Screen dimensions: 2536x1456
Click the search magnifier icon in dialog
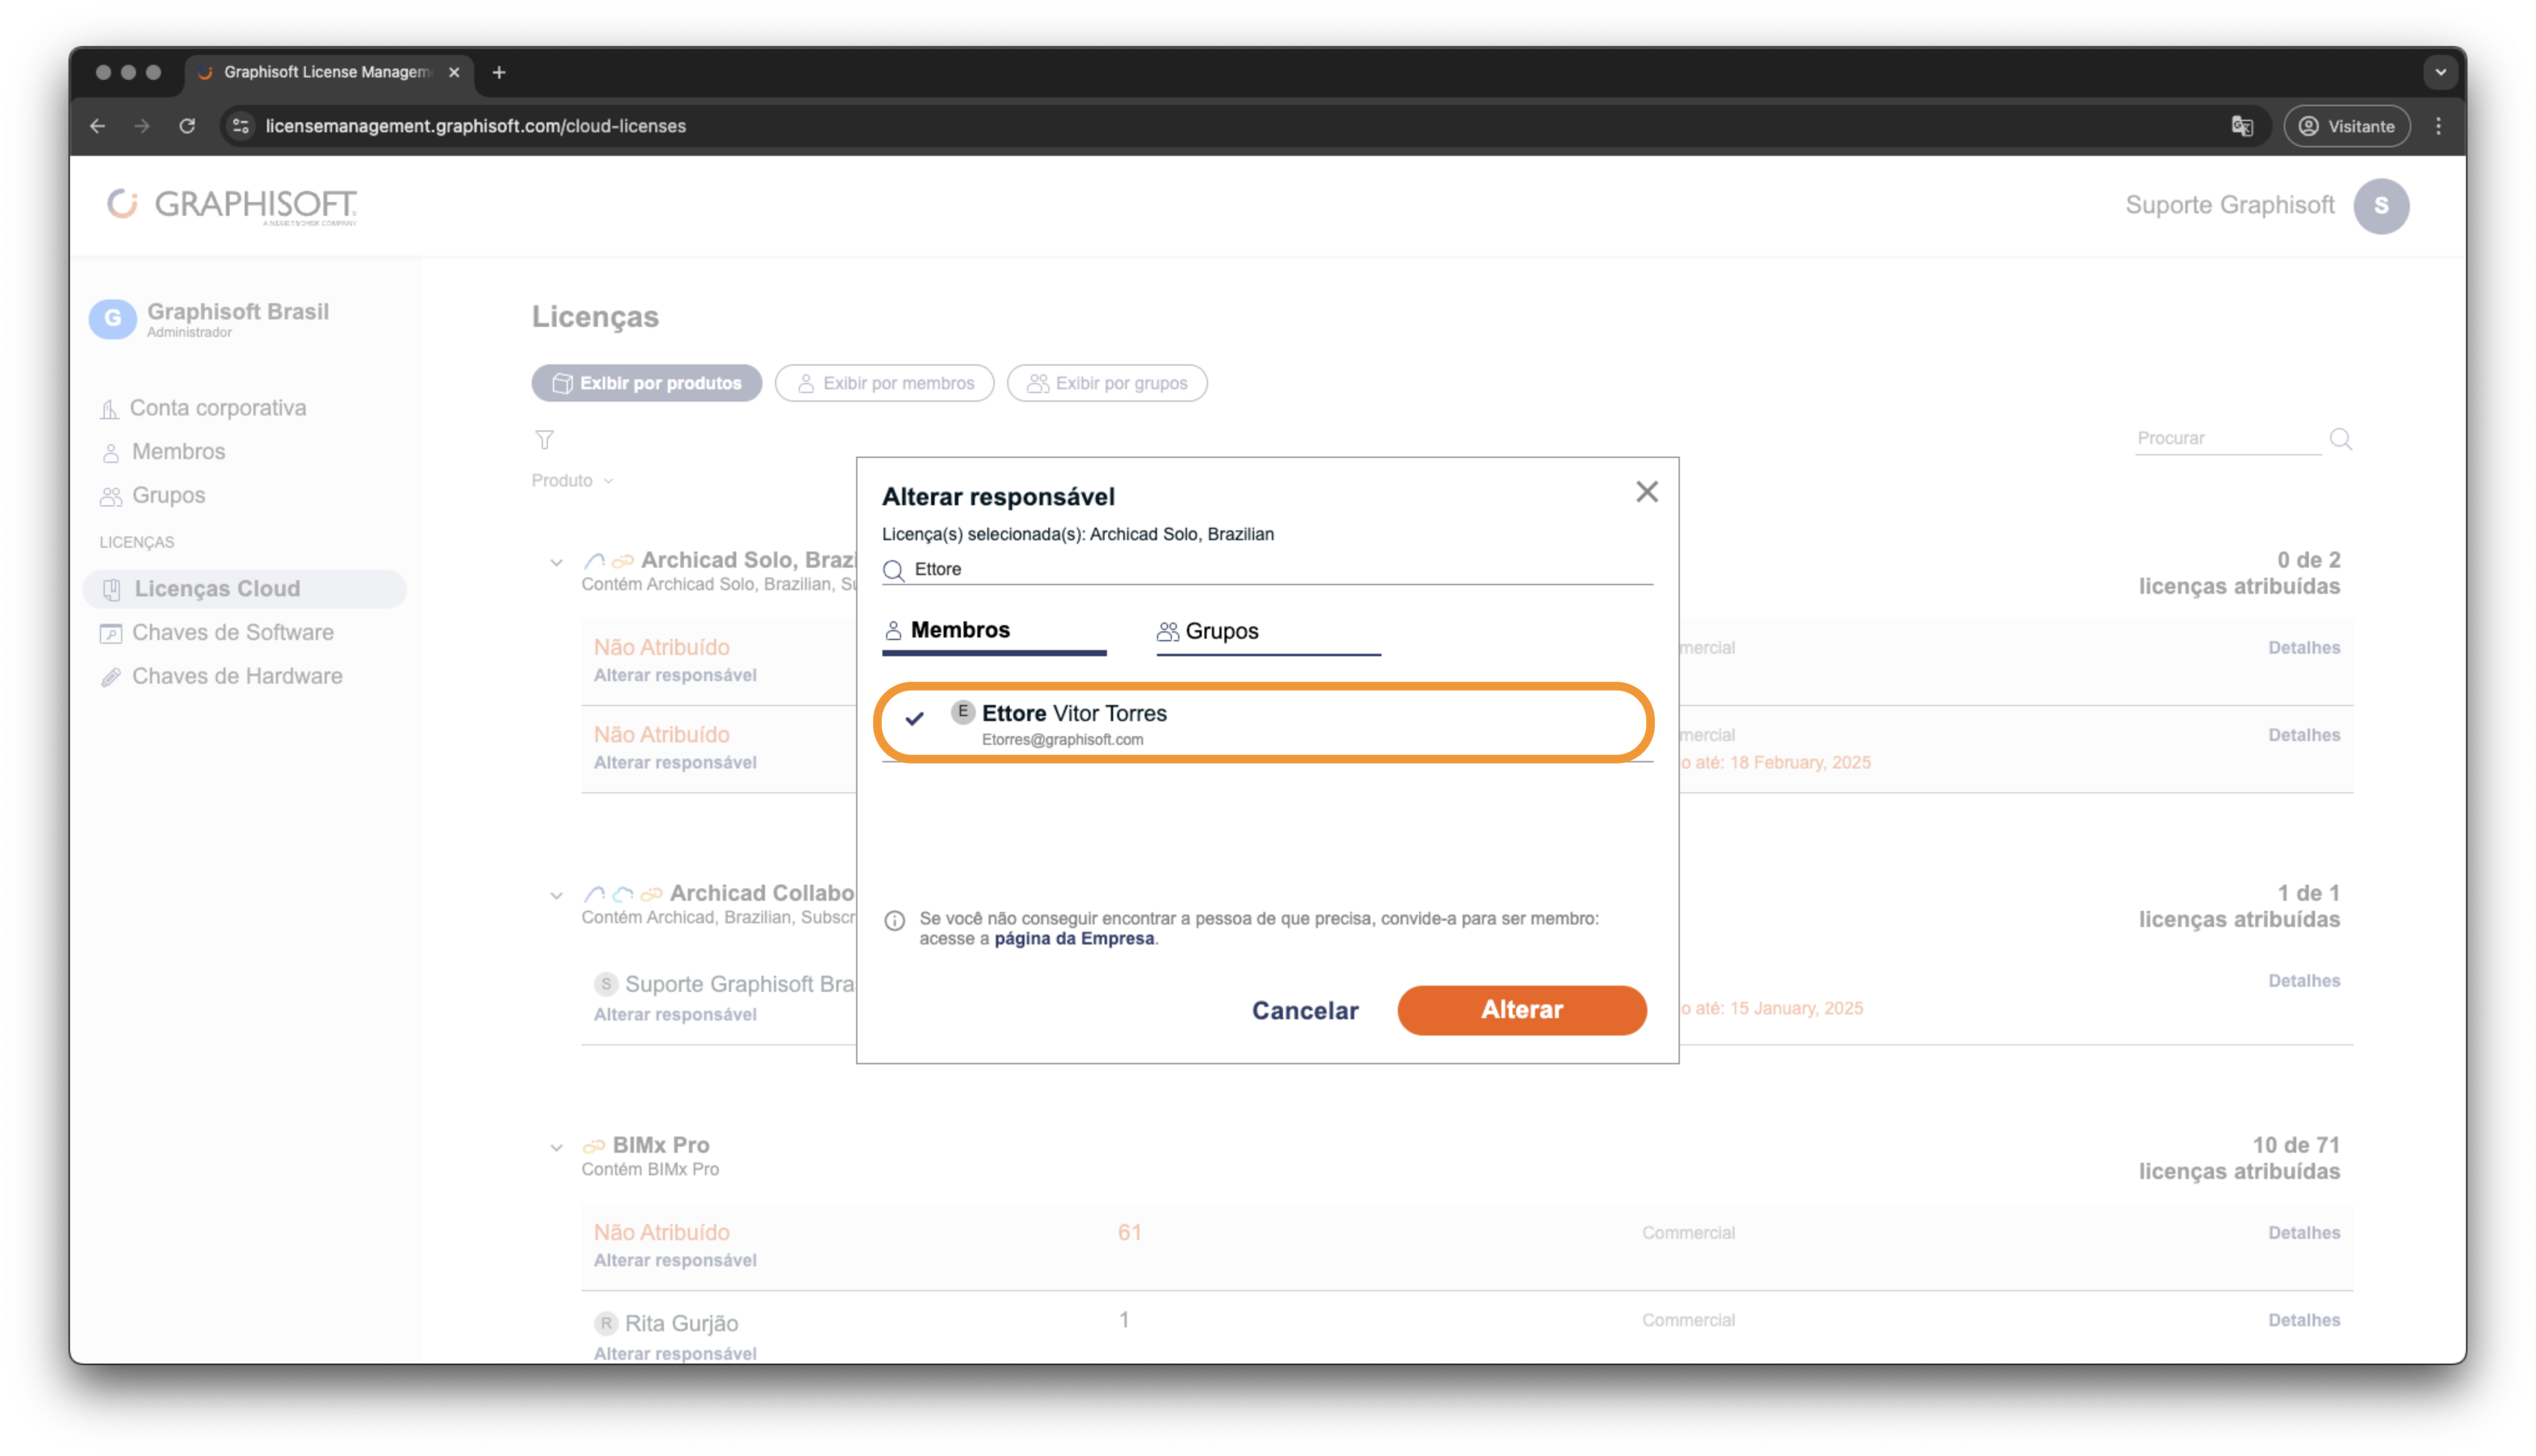pos(894,570)
